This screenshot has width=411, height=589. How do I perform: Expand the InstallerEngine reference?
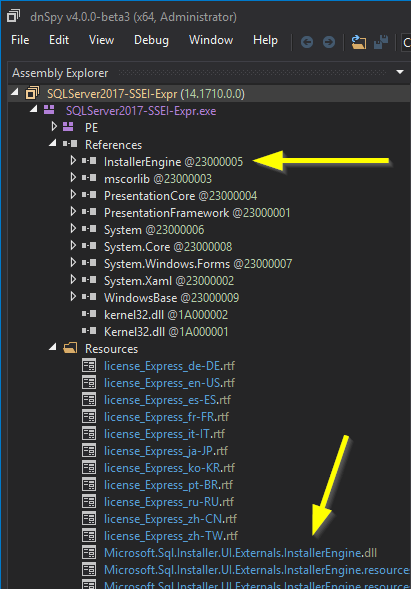pos(73,161)
